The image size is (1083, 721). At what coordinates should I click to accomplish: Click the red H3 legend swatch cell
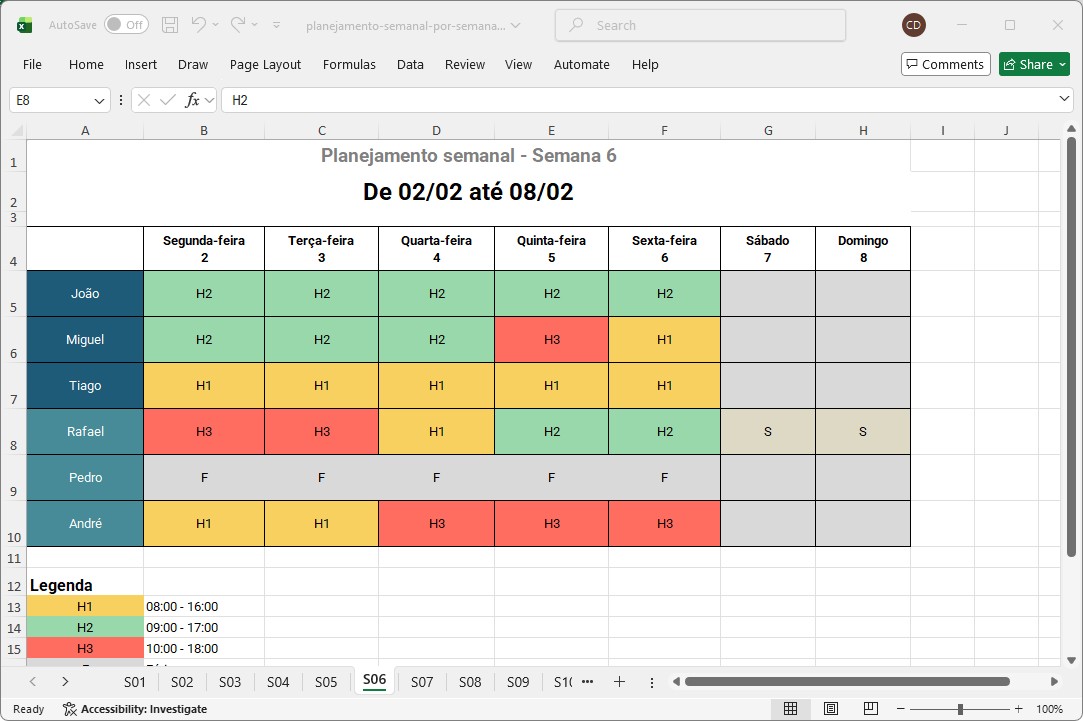coord(85,648)
